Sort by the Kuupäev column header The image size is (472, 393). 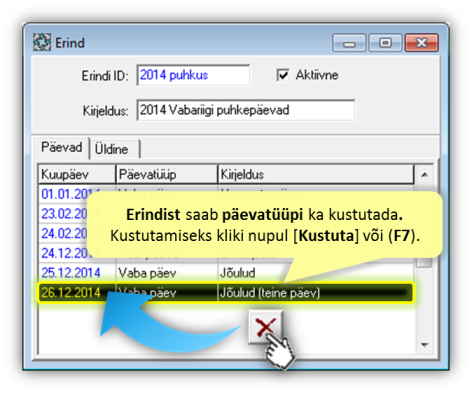click(77, 174)
